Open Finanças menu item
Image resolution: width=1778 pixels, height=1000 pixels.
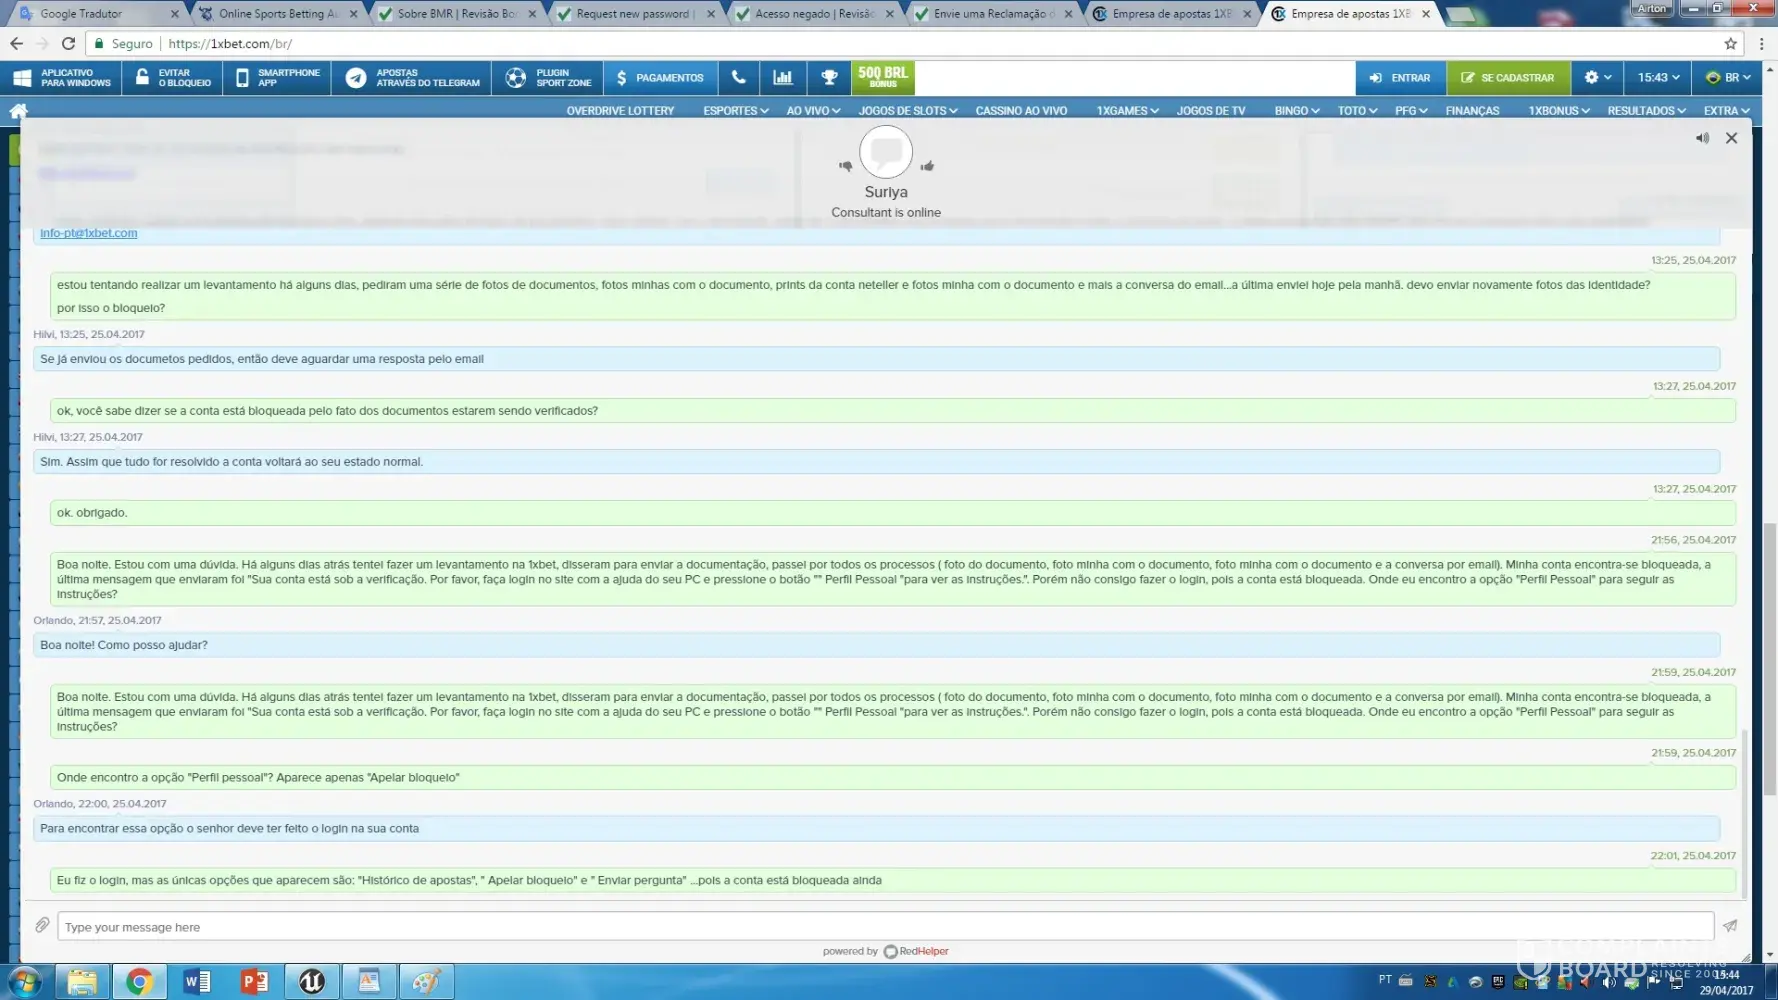(x=1472, y=111)
